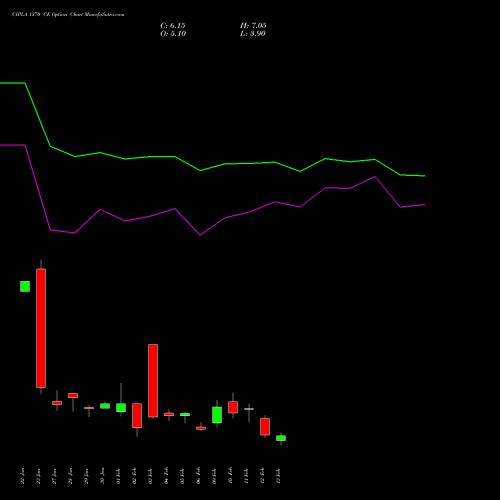Screen dimensions: 500x500
Task: Click the "10 Feb" date label
Action: [x=230, y=476]
